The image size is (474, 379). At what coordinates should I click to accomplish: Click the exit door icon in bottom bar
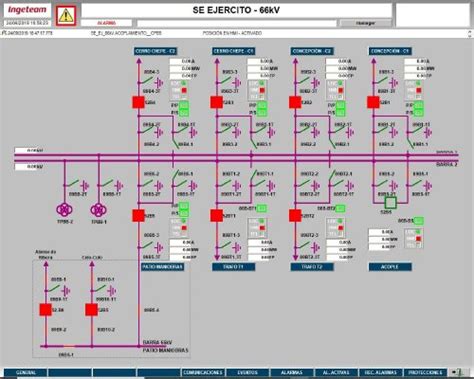point(459,372)
